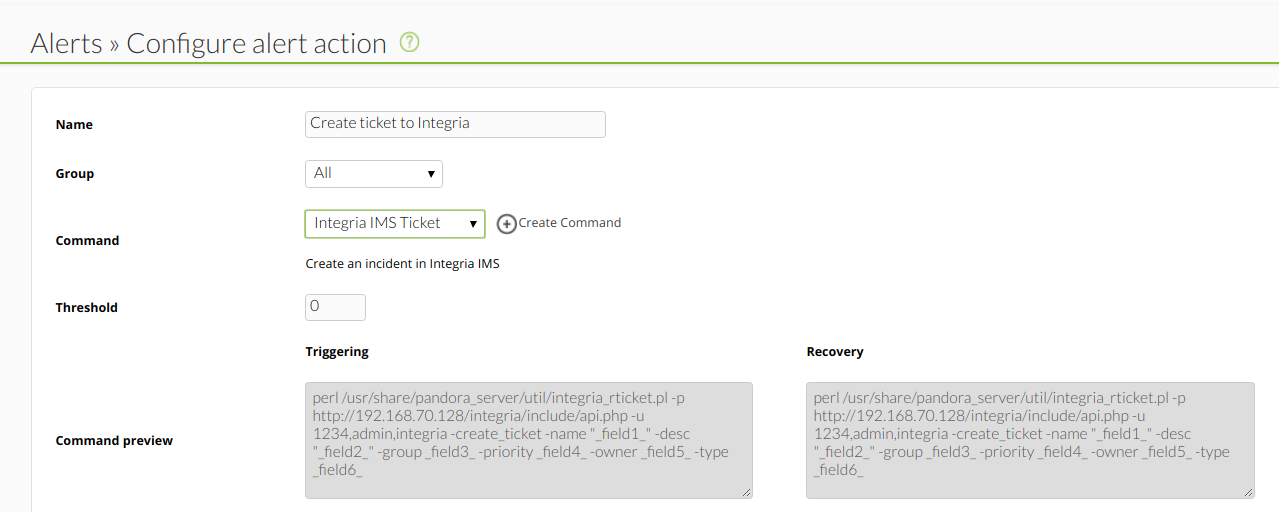Viewport: 1279px width, 512px height.
Task: Focus the Name field containing Create ticket to Integria
Action: [x=455, y=124]
